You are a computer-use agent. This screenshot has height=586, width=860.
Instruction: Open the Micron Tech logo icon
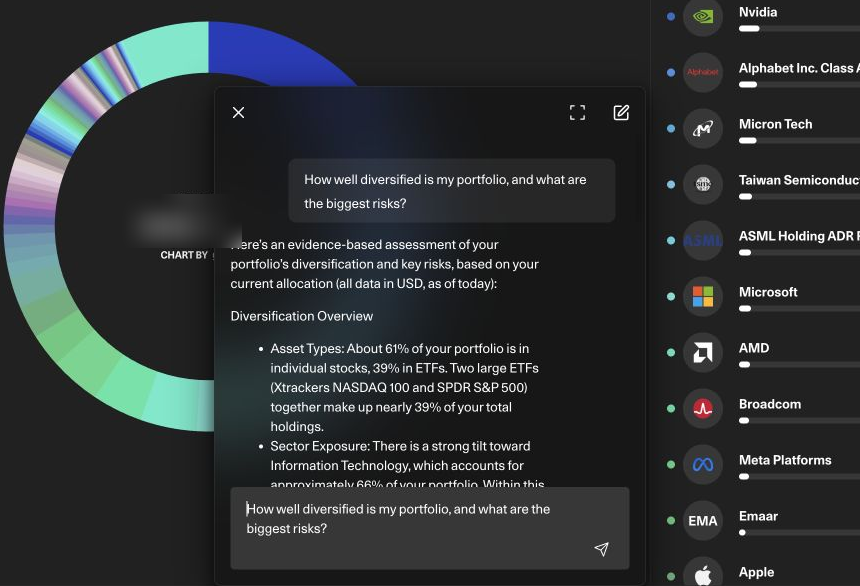point(703,128)
